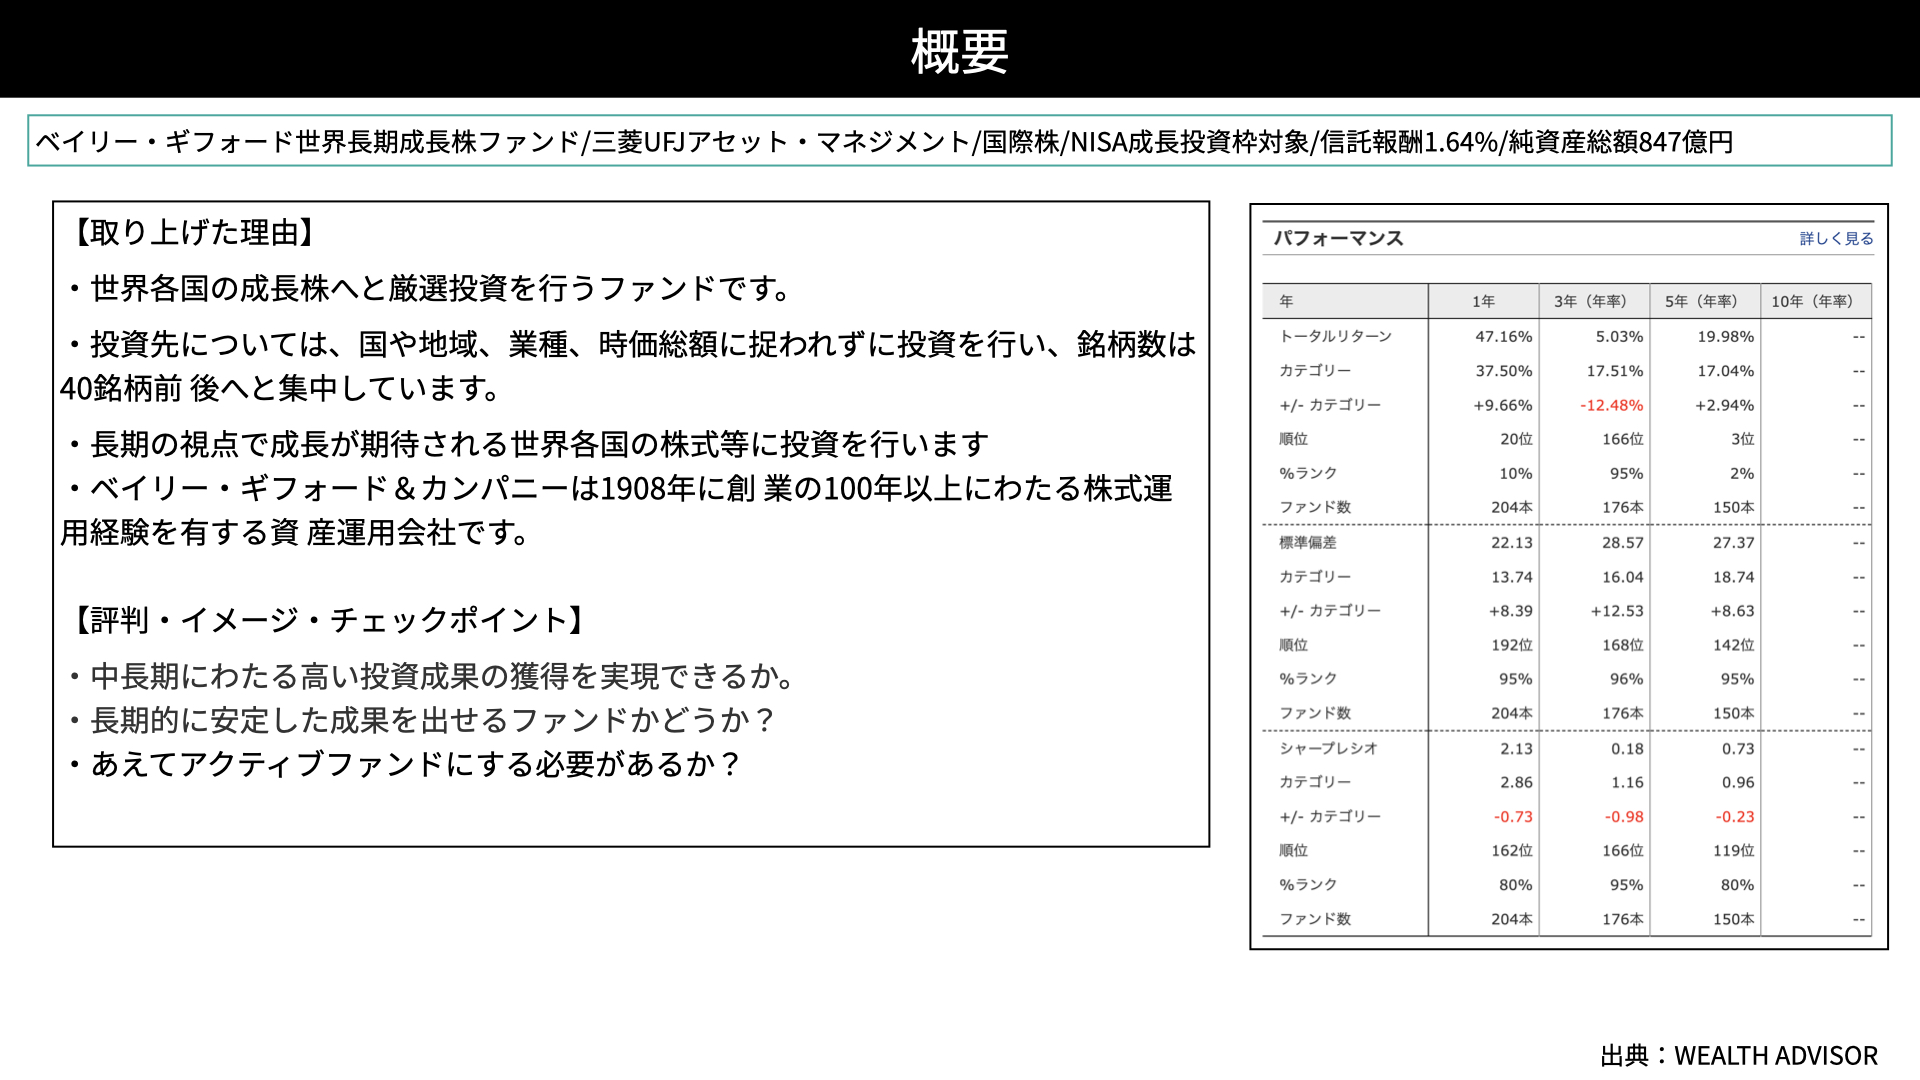Click the シャープレシオ row label
This screenshot has height=1080, width=1920.
coord(1328,748)
